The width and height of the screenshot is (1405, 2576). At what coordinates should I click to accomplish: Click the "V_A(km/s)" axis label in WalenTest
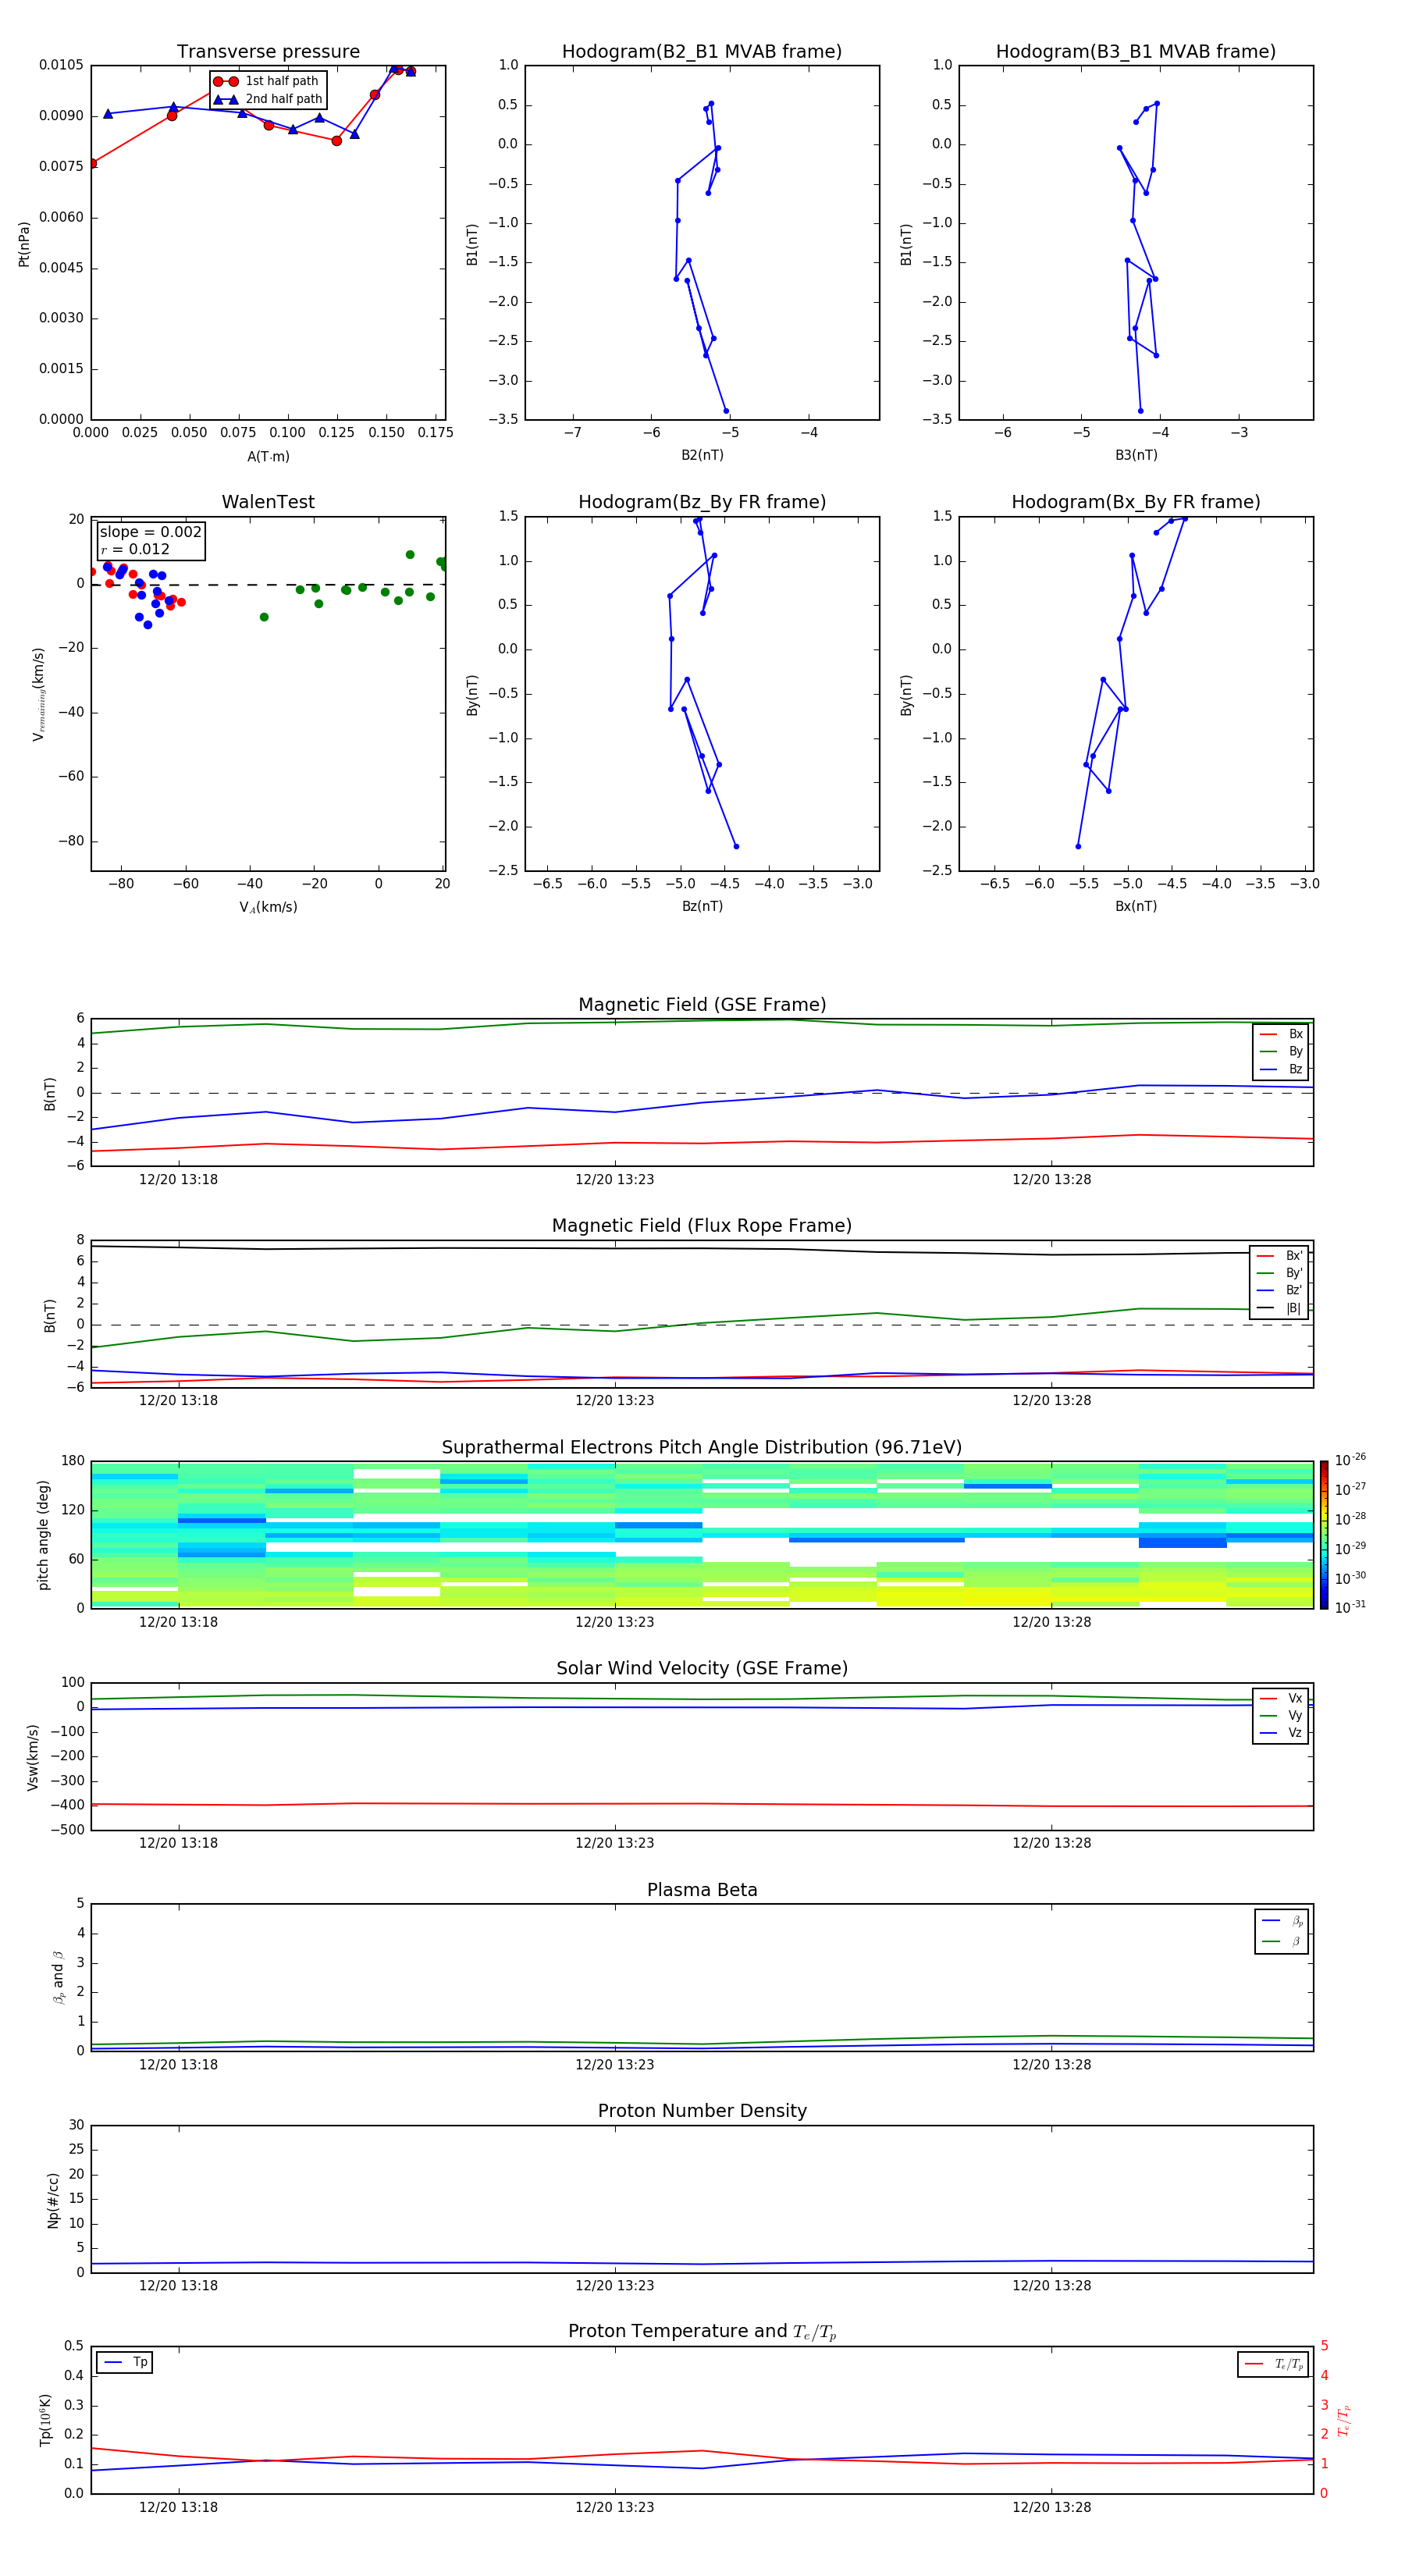[268, 907]
